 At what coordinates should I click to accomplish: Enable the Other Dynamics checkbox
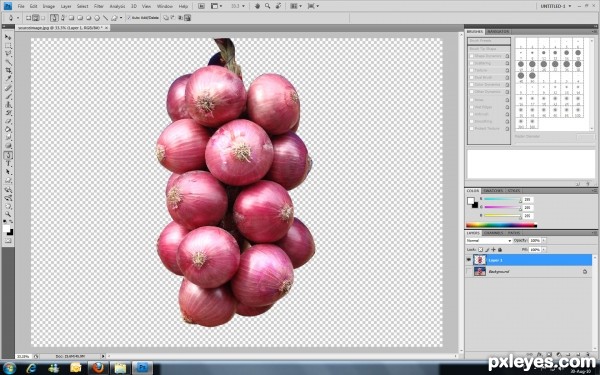472,92
